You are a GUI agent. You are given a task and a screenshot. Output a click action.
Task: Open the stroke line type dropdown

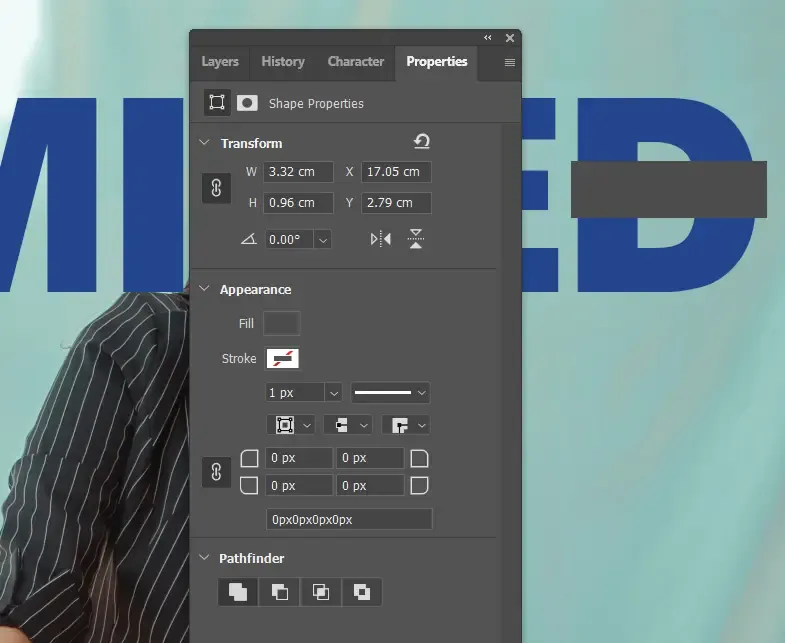pyautogui.click(x=390, y=393)
